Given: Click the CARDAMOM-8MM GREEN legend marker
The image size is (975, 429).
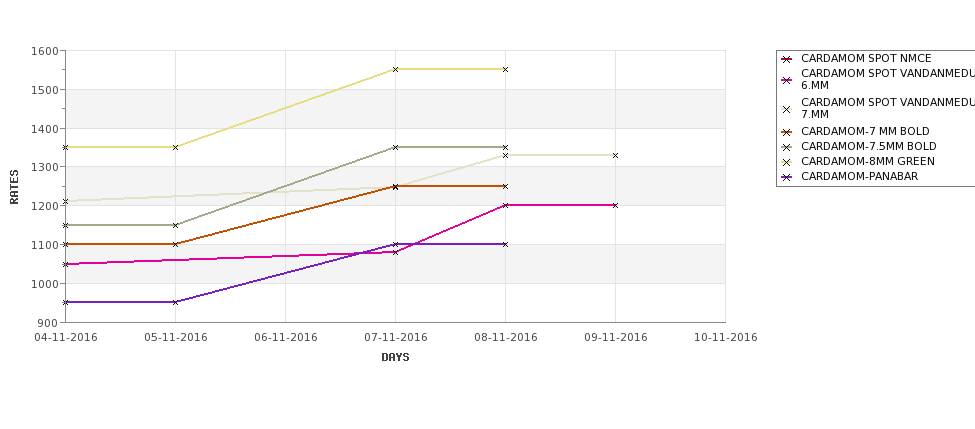Looking at the screenshot, I should [x=787, y=162].
